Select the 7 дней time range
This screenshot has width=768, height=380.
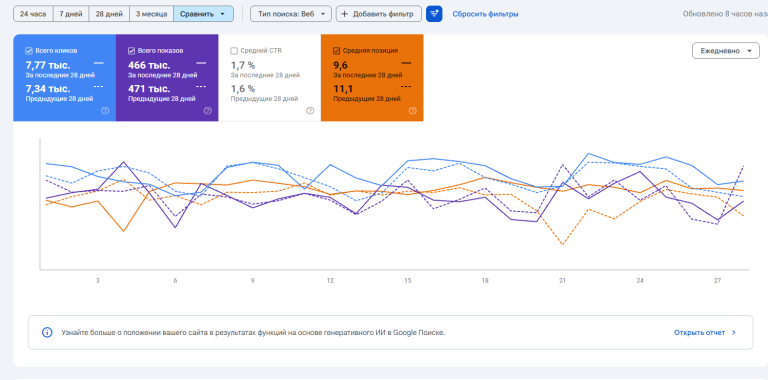[71, 14]
